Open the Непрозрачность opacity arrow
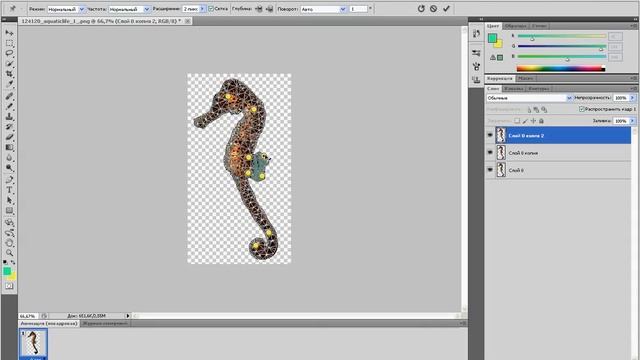Image resolution: width=640 pixels, height=360 pixels. 632,98
